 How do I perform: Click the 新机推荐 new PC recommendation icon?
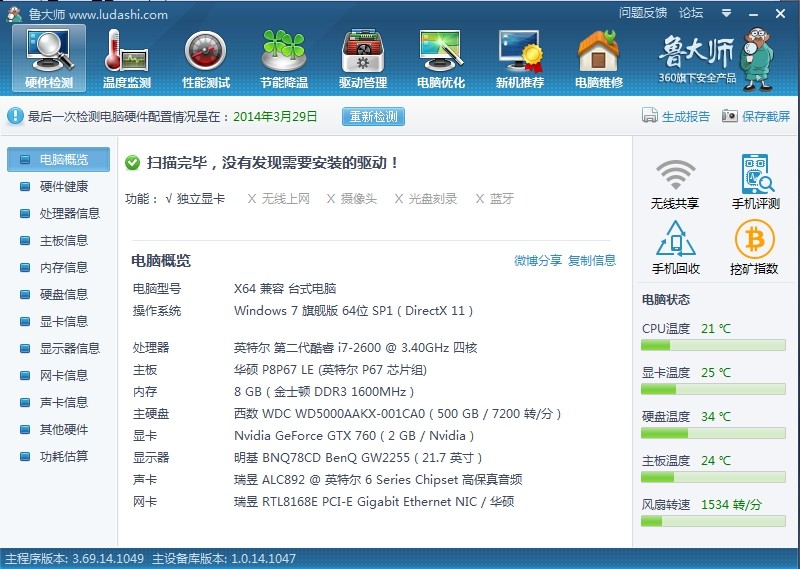tap(520, 58)
